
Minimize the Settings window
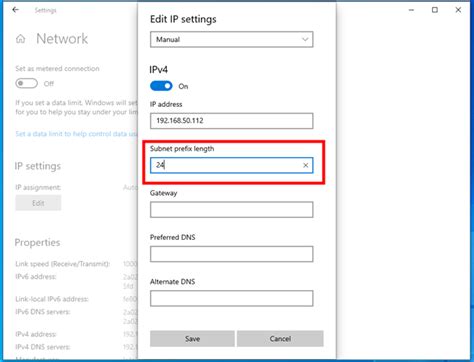(411, 10)
